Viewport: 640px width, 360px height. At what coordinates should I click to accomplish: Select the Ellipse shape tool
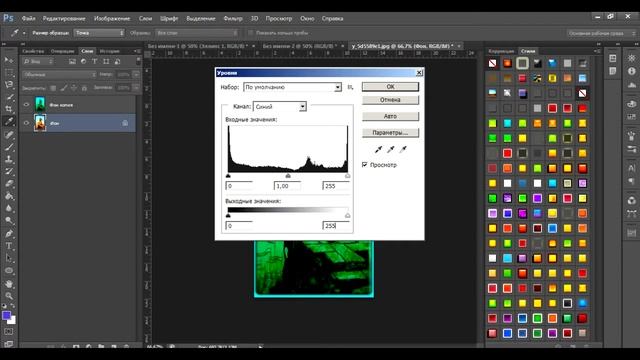point(9,271)
